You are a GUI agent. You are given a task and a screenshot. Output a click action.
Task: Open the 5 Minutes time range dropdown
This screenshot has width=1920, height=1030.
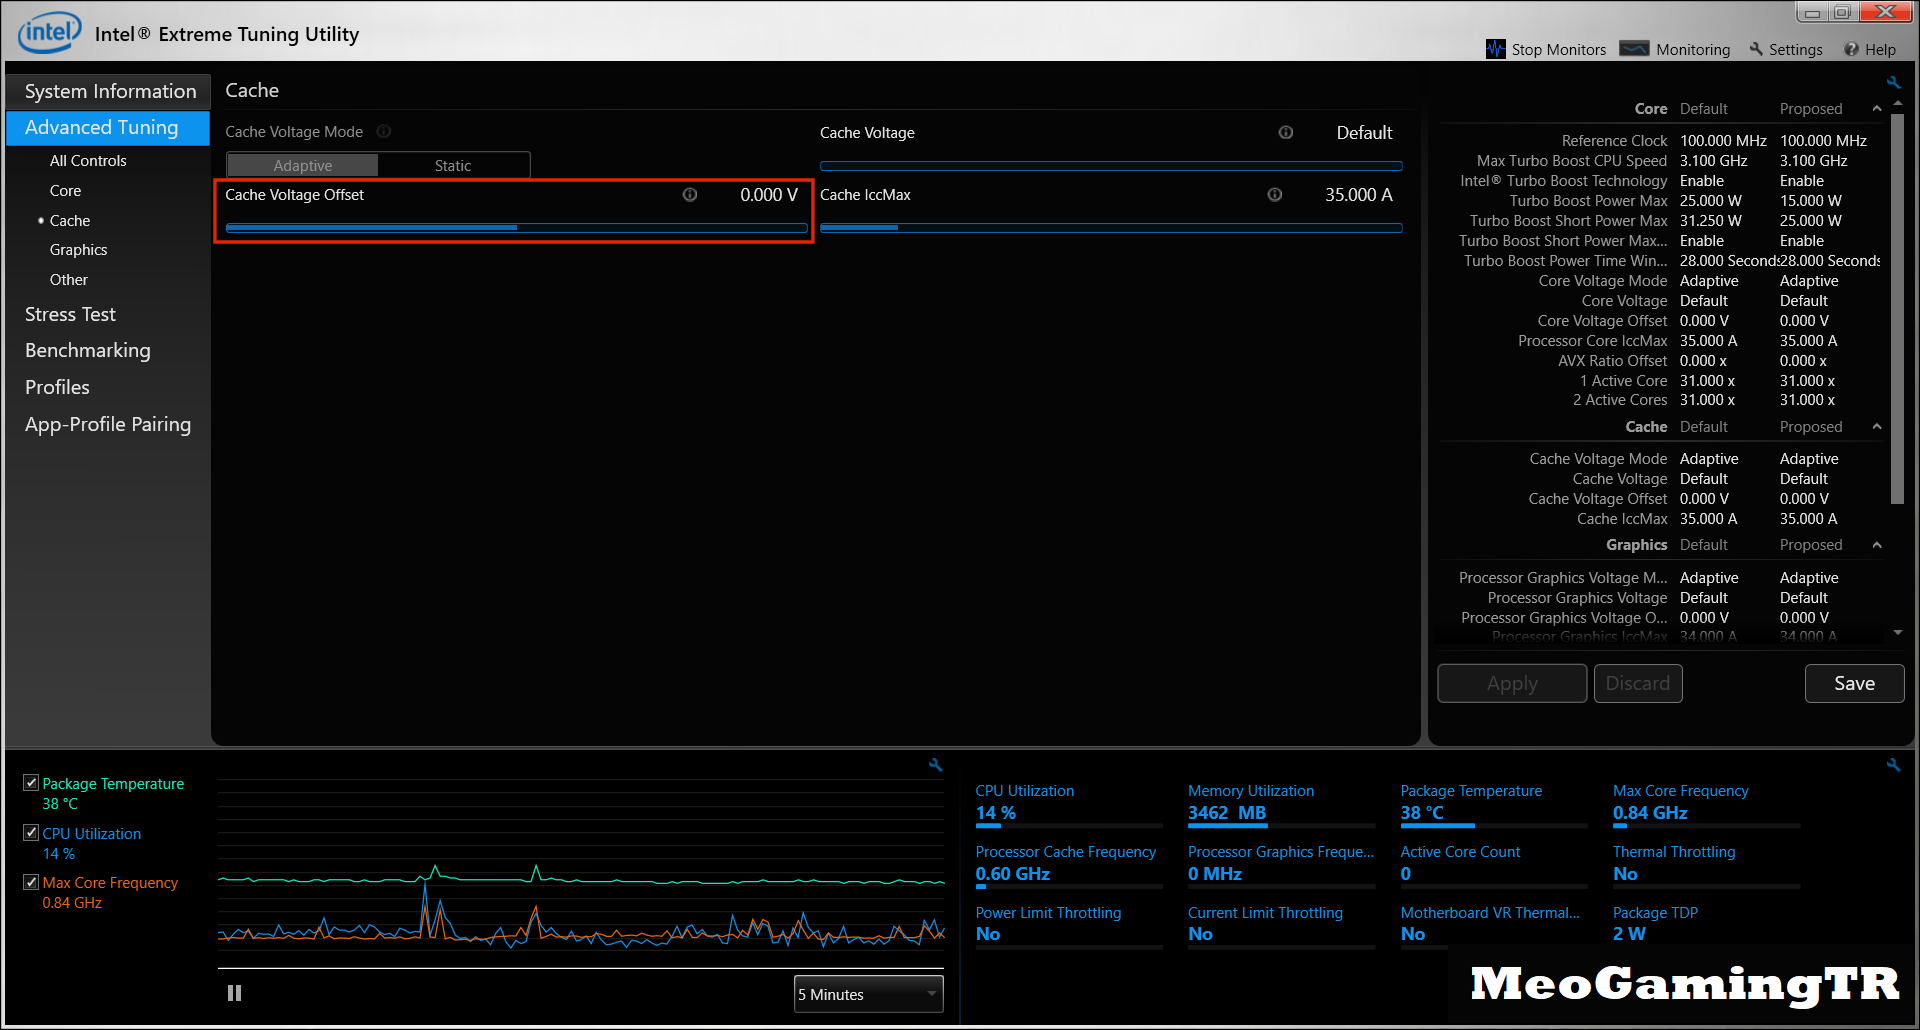point(868,994)
